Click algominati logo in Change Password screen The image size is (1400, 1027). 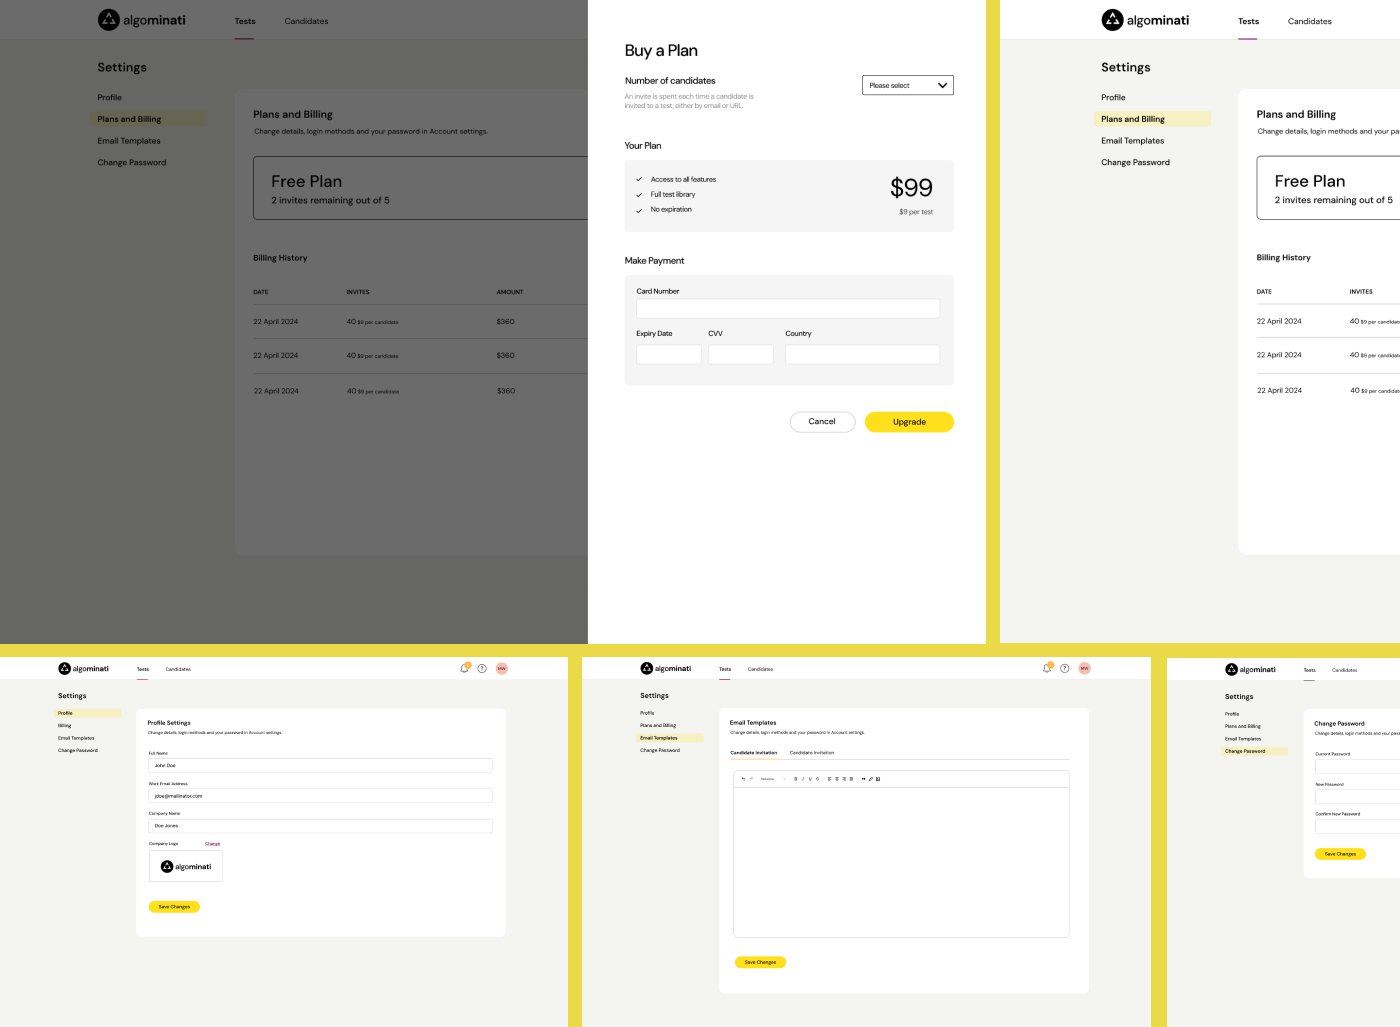1250,670
